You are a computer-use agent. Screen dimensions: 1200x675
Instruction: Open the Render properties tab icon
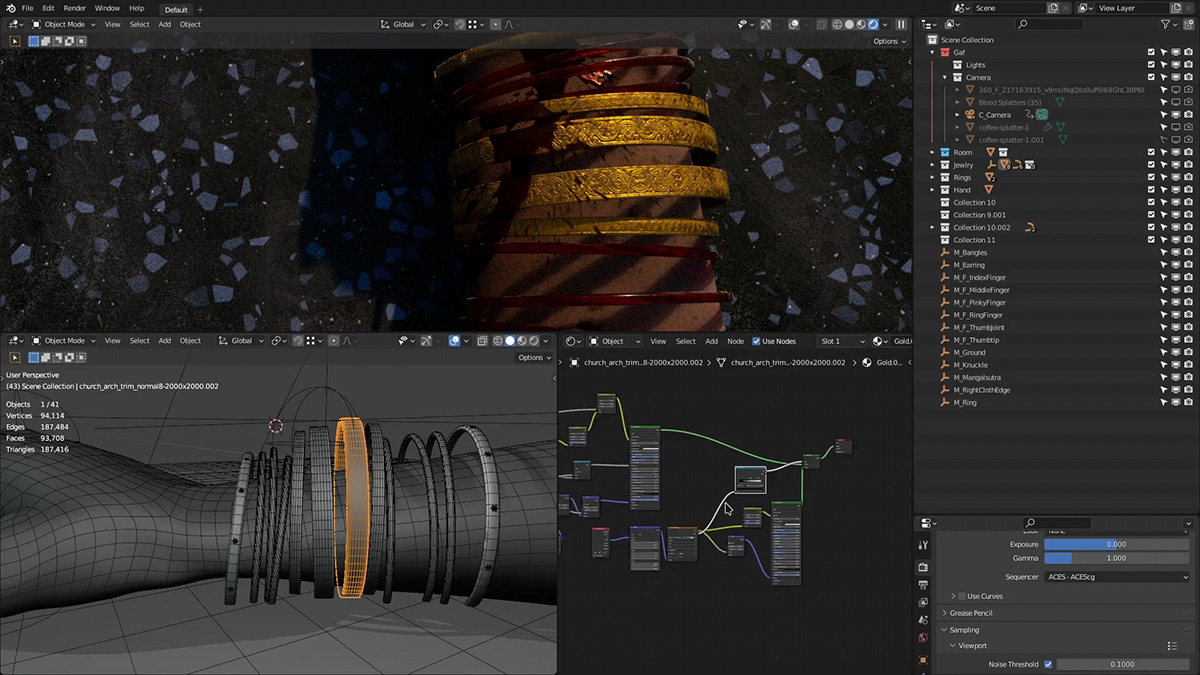pyautogui.click(x=923, y=567)
